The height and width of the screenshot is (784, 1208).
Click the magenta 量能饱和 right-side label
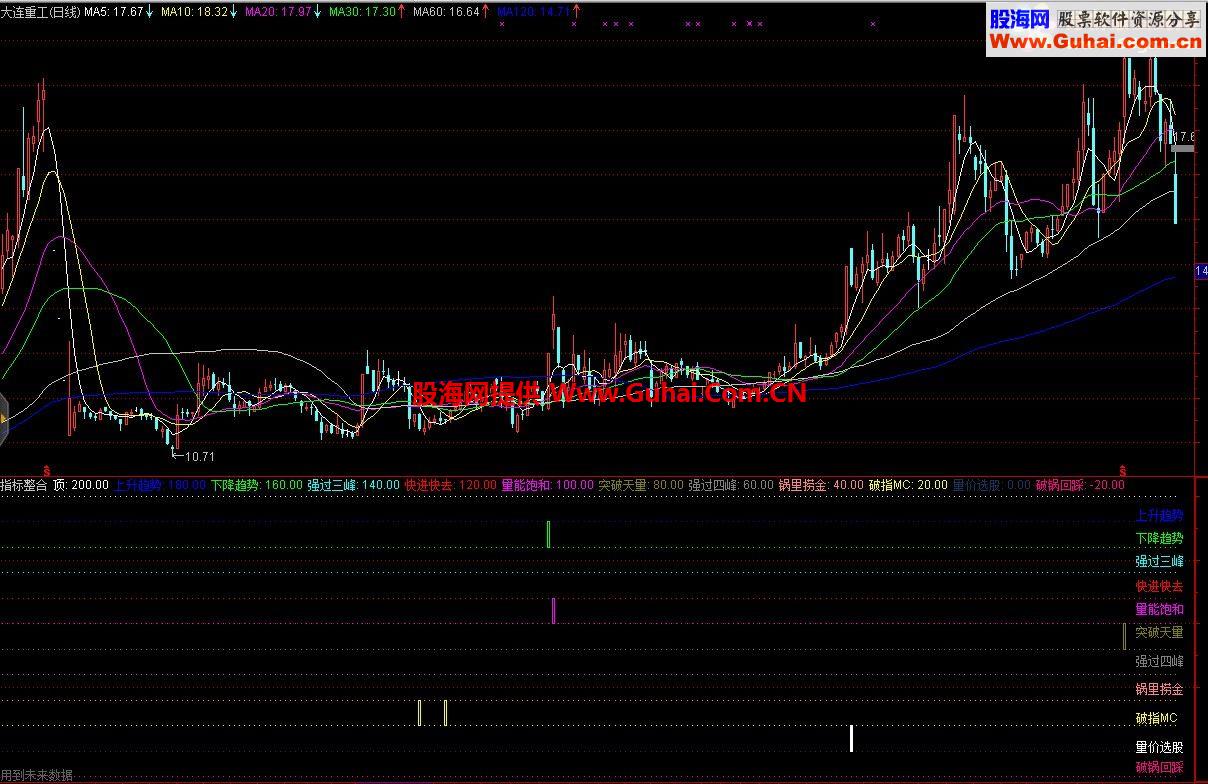(x=1159, y=609)
